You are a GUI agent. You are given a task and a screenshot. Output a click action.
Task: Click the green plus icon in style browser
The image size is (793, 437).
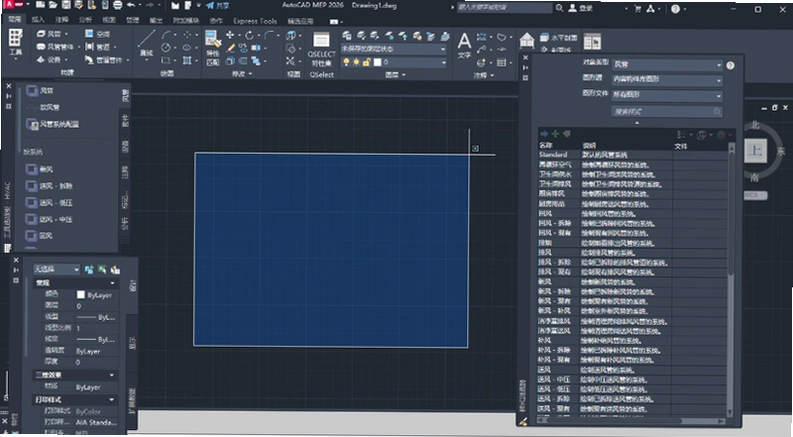555,134
